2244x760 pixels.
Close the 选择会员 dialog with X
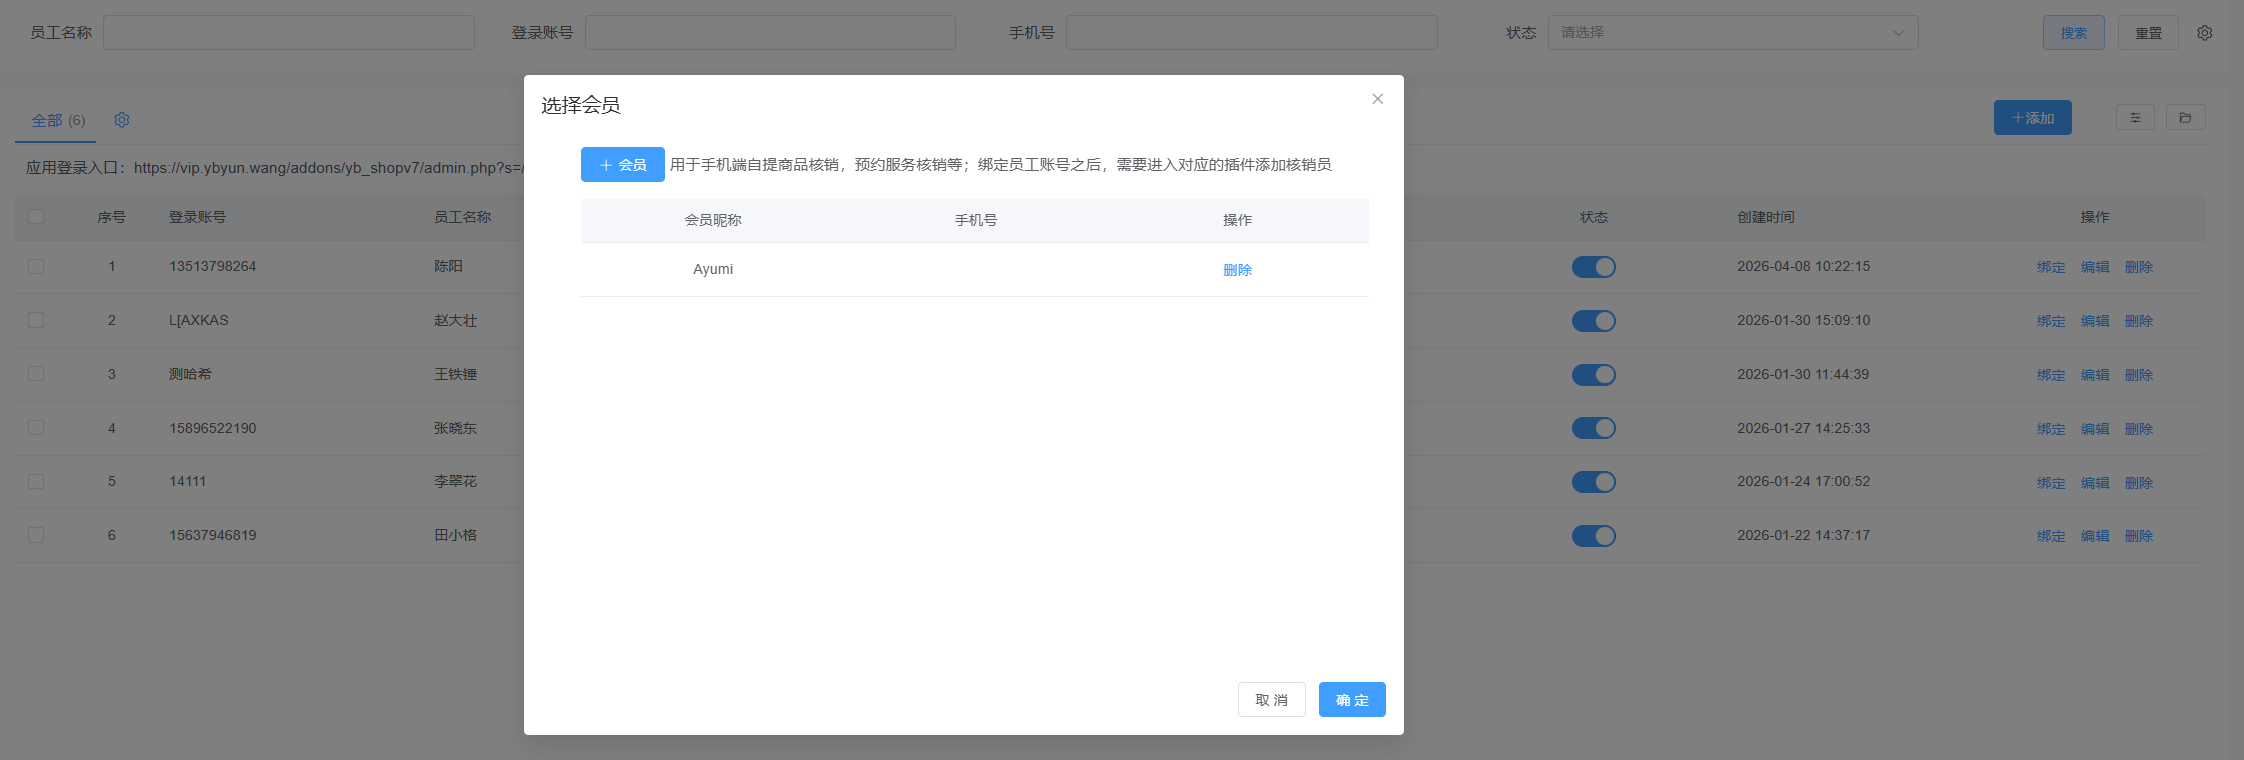click(1377, 99)
